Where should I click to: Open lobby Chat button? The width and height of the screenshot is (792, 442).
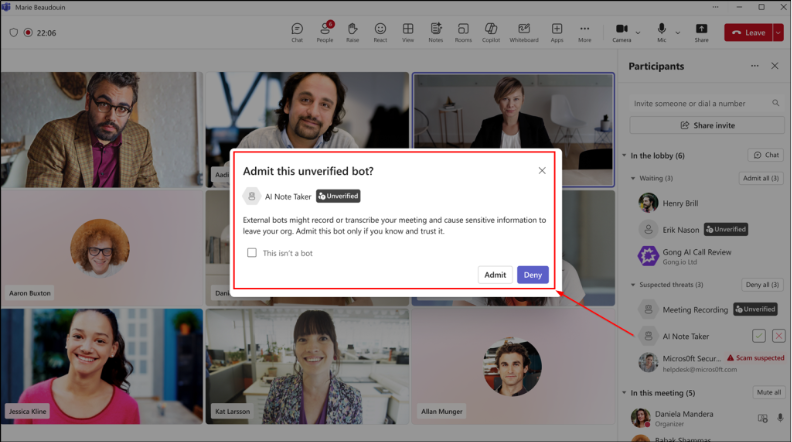766,155
